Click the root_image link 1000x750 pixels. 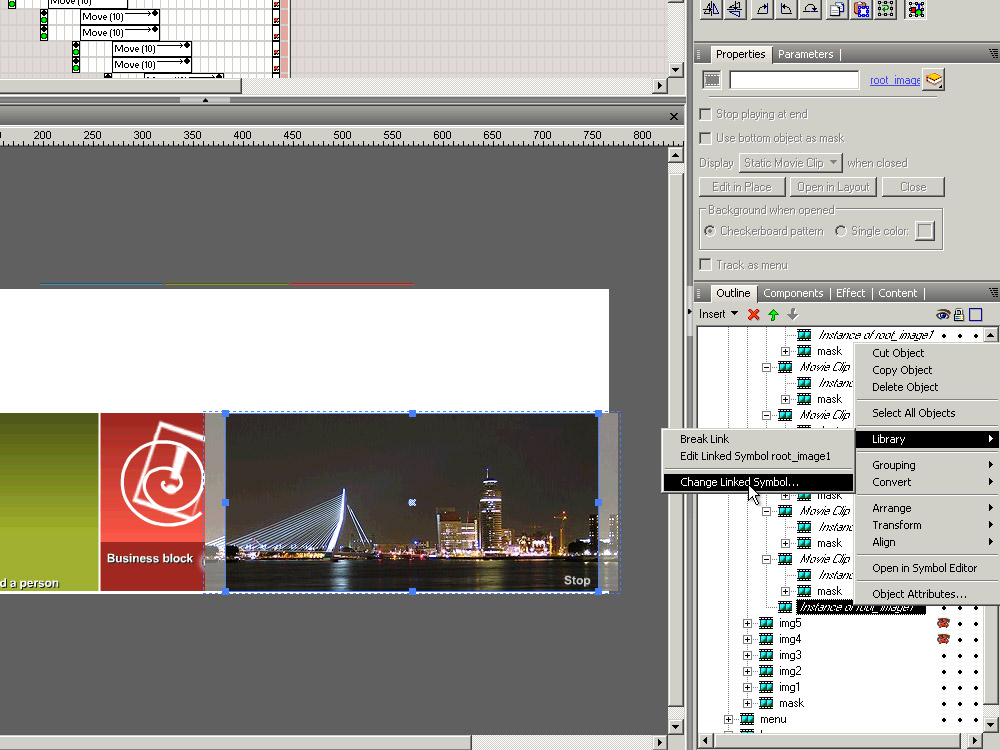tap(894, 80)
